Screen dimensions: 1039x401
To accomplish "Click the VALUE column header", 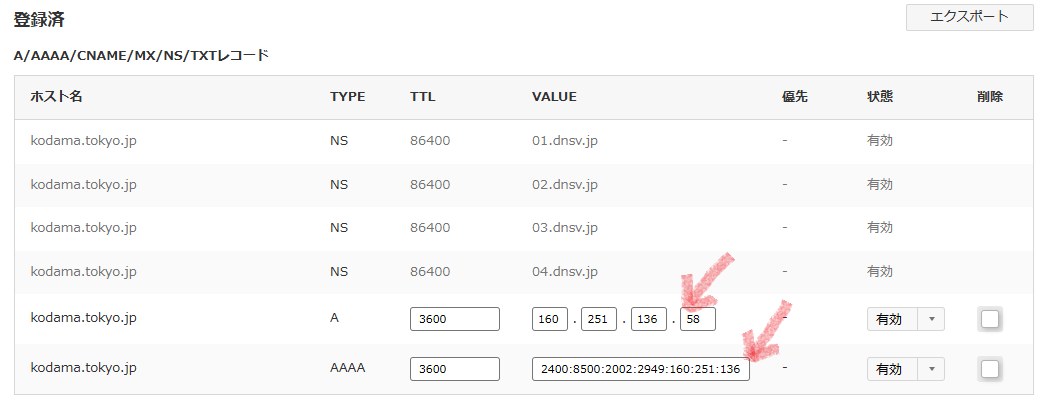I will click(554, 97).
